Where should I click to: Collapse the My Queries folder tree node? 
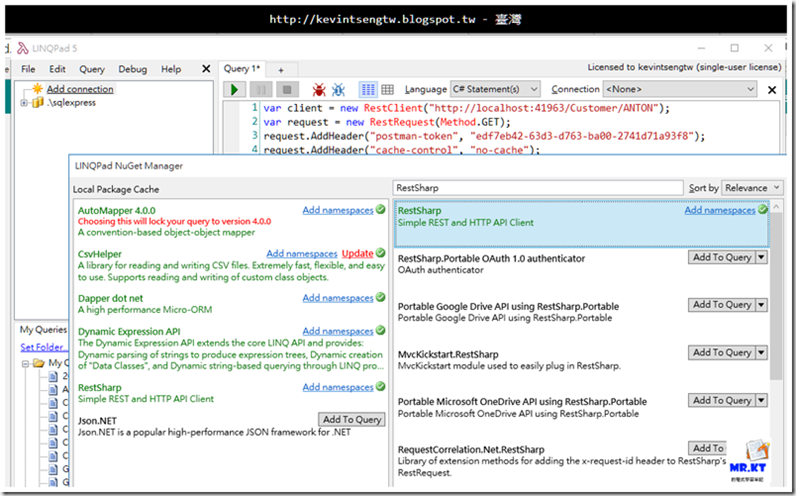click(x=25, y=363)
